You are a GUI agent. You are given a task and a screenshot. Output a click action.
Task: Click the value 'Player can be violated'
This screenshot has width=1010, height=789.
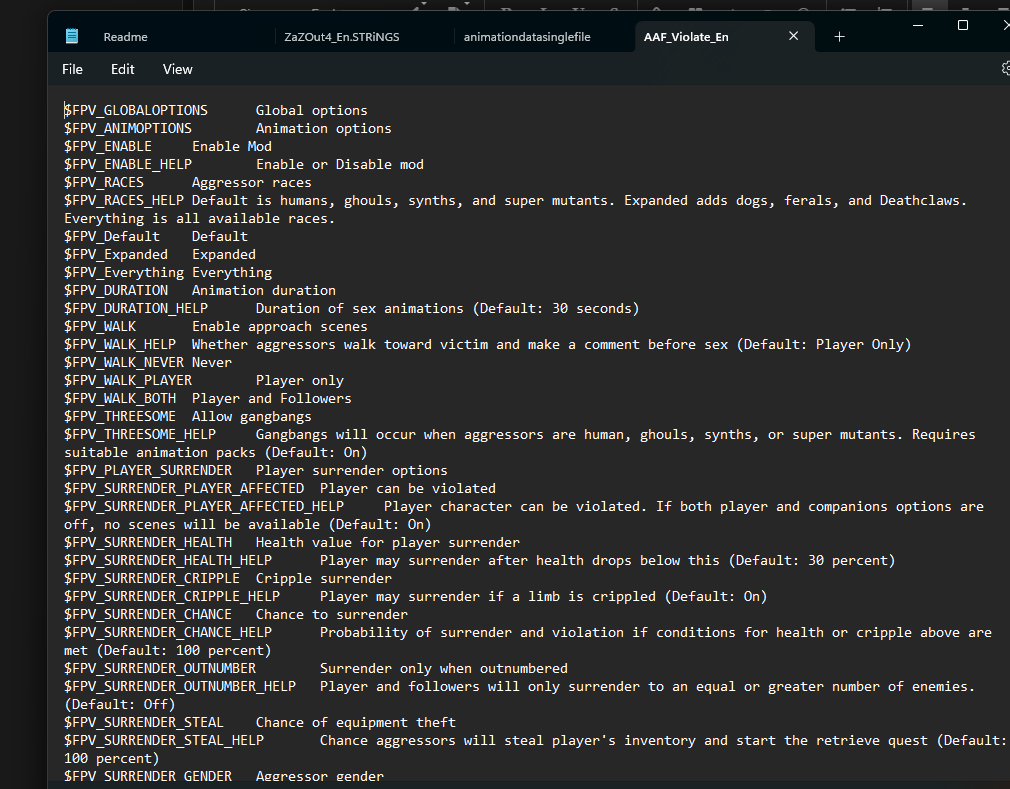[x=408, y=489]
